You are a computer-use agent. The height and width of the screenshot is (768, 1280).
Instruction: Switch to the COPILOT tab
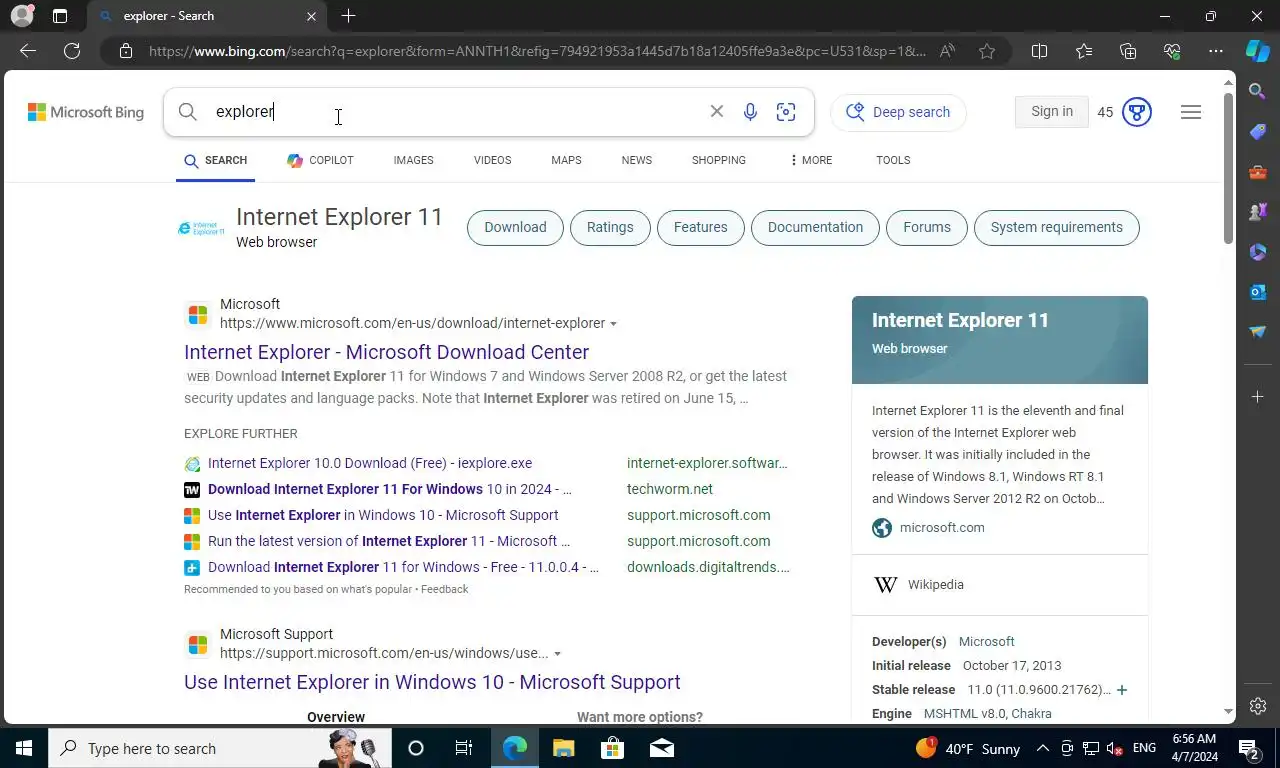point(320,160)
